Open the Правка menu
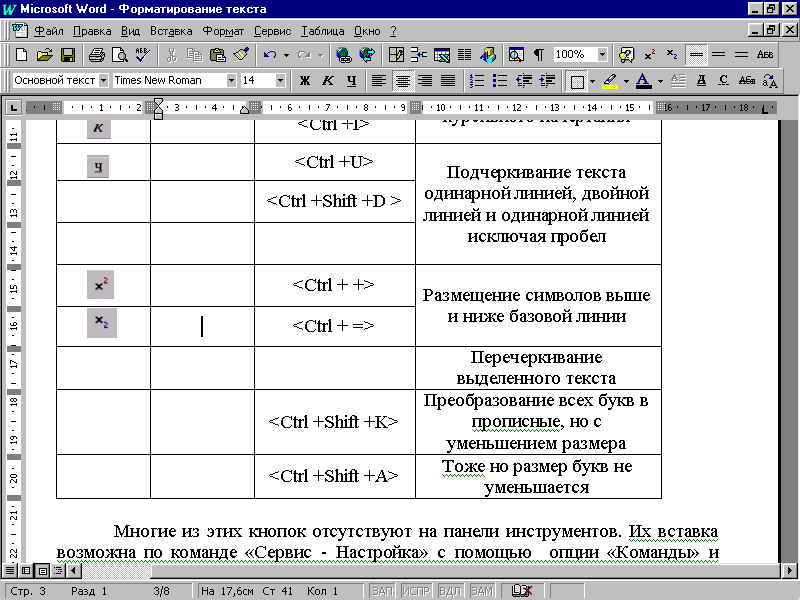800x600 pixels. pos(92,31)
